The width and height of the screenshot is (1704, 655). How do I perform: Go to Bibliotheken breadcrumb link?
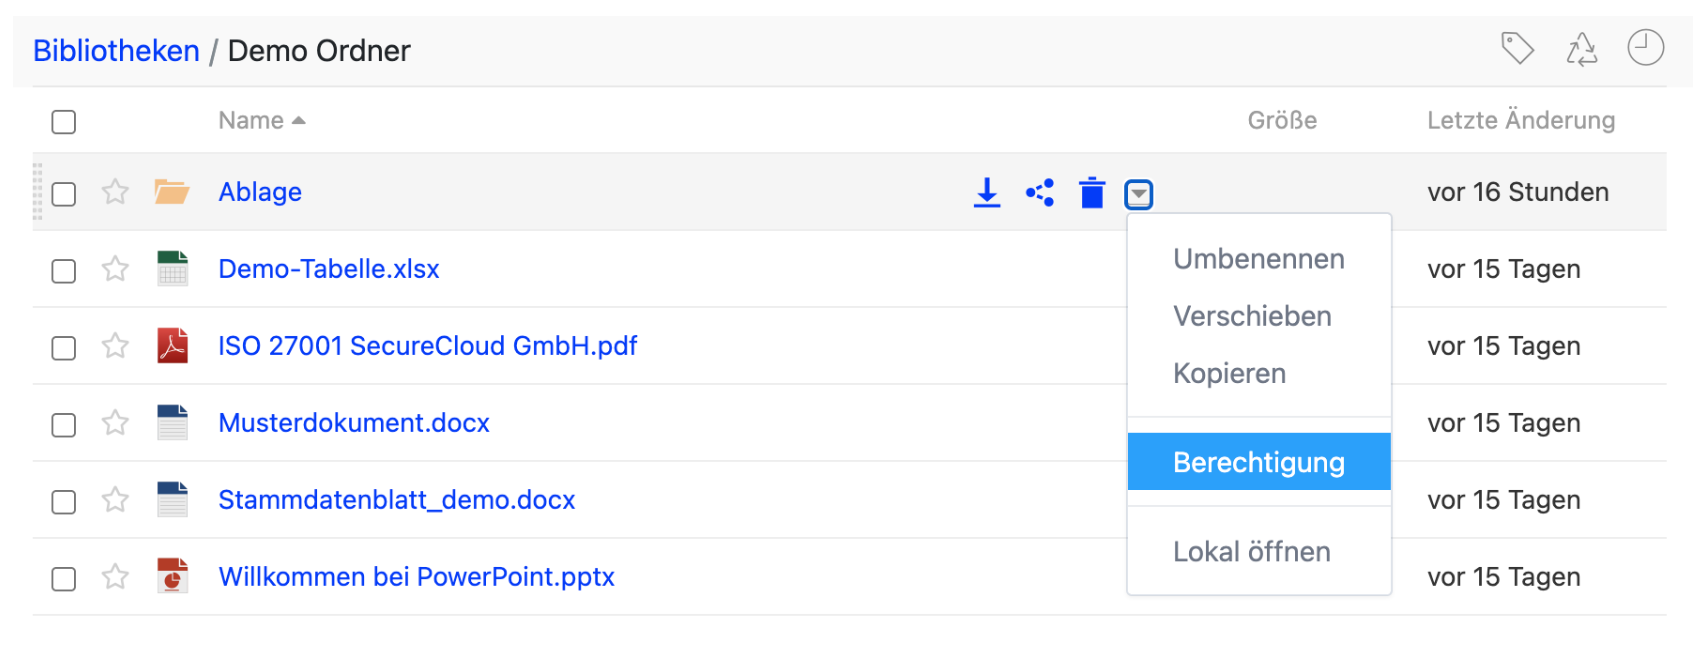116,50
